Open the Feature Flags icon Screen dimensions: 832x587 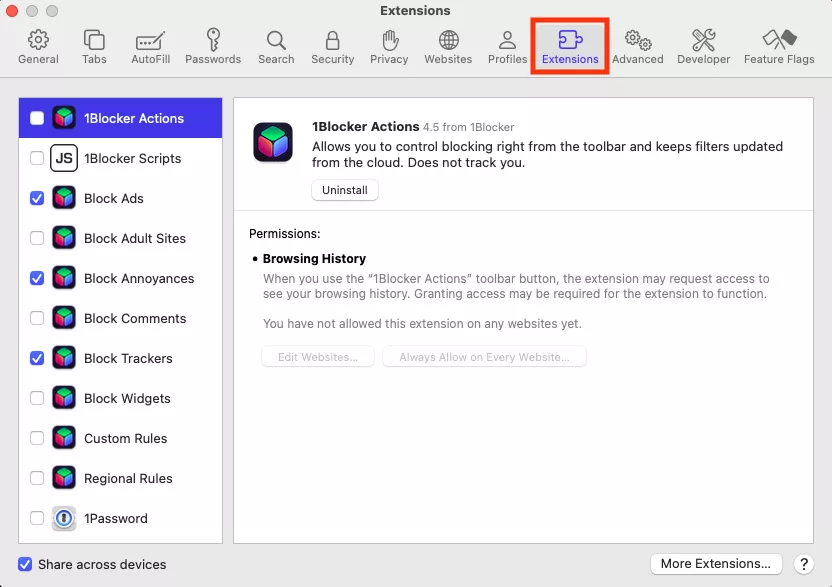779,39
